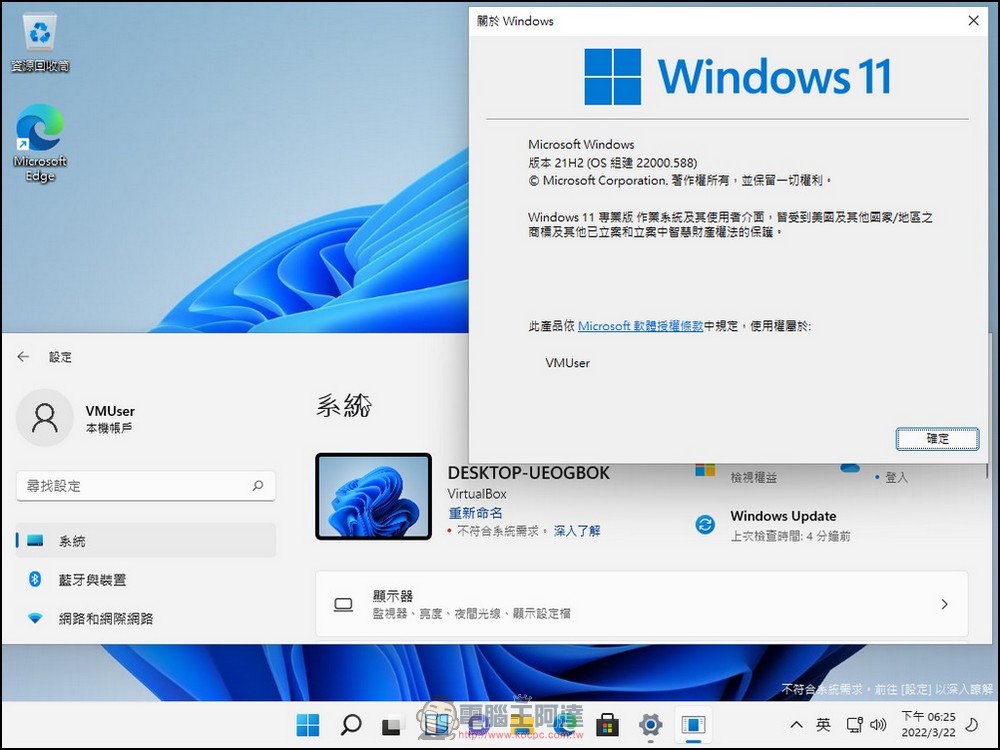Screen dimensions: 1000x750
Task: Open Task View on the taskbar
Action: click(x=394, y=724)
